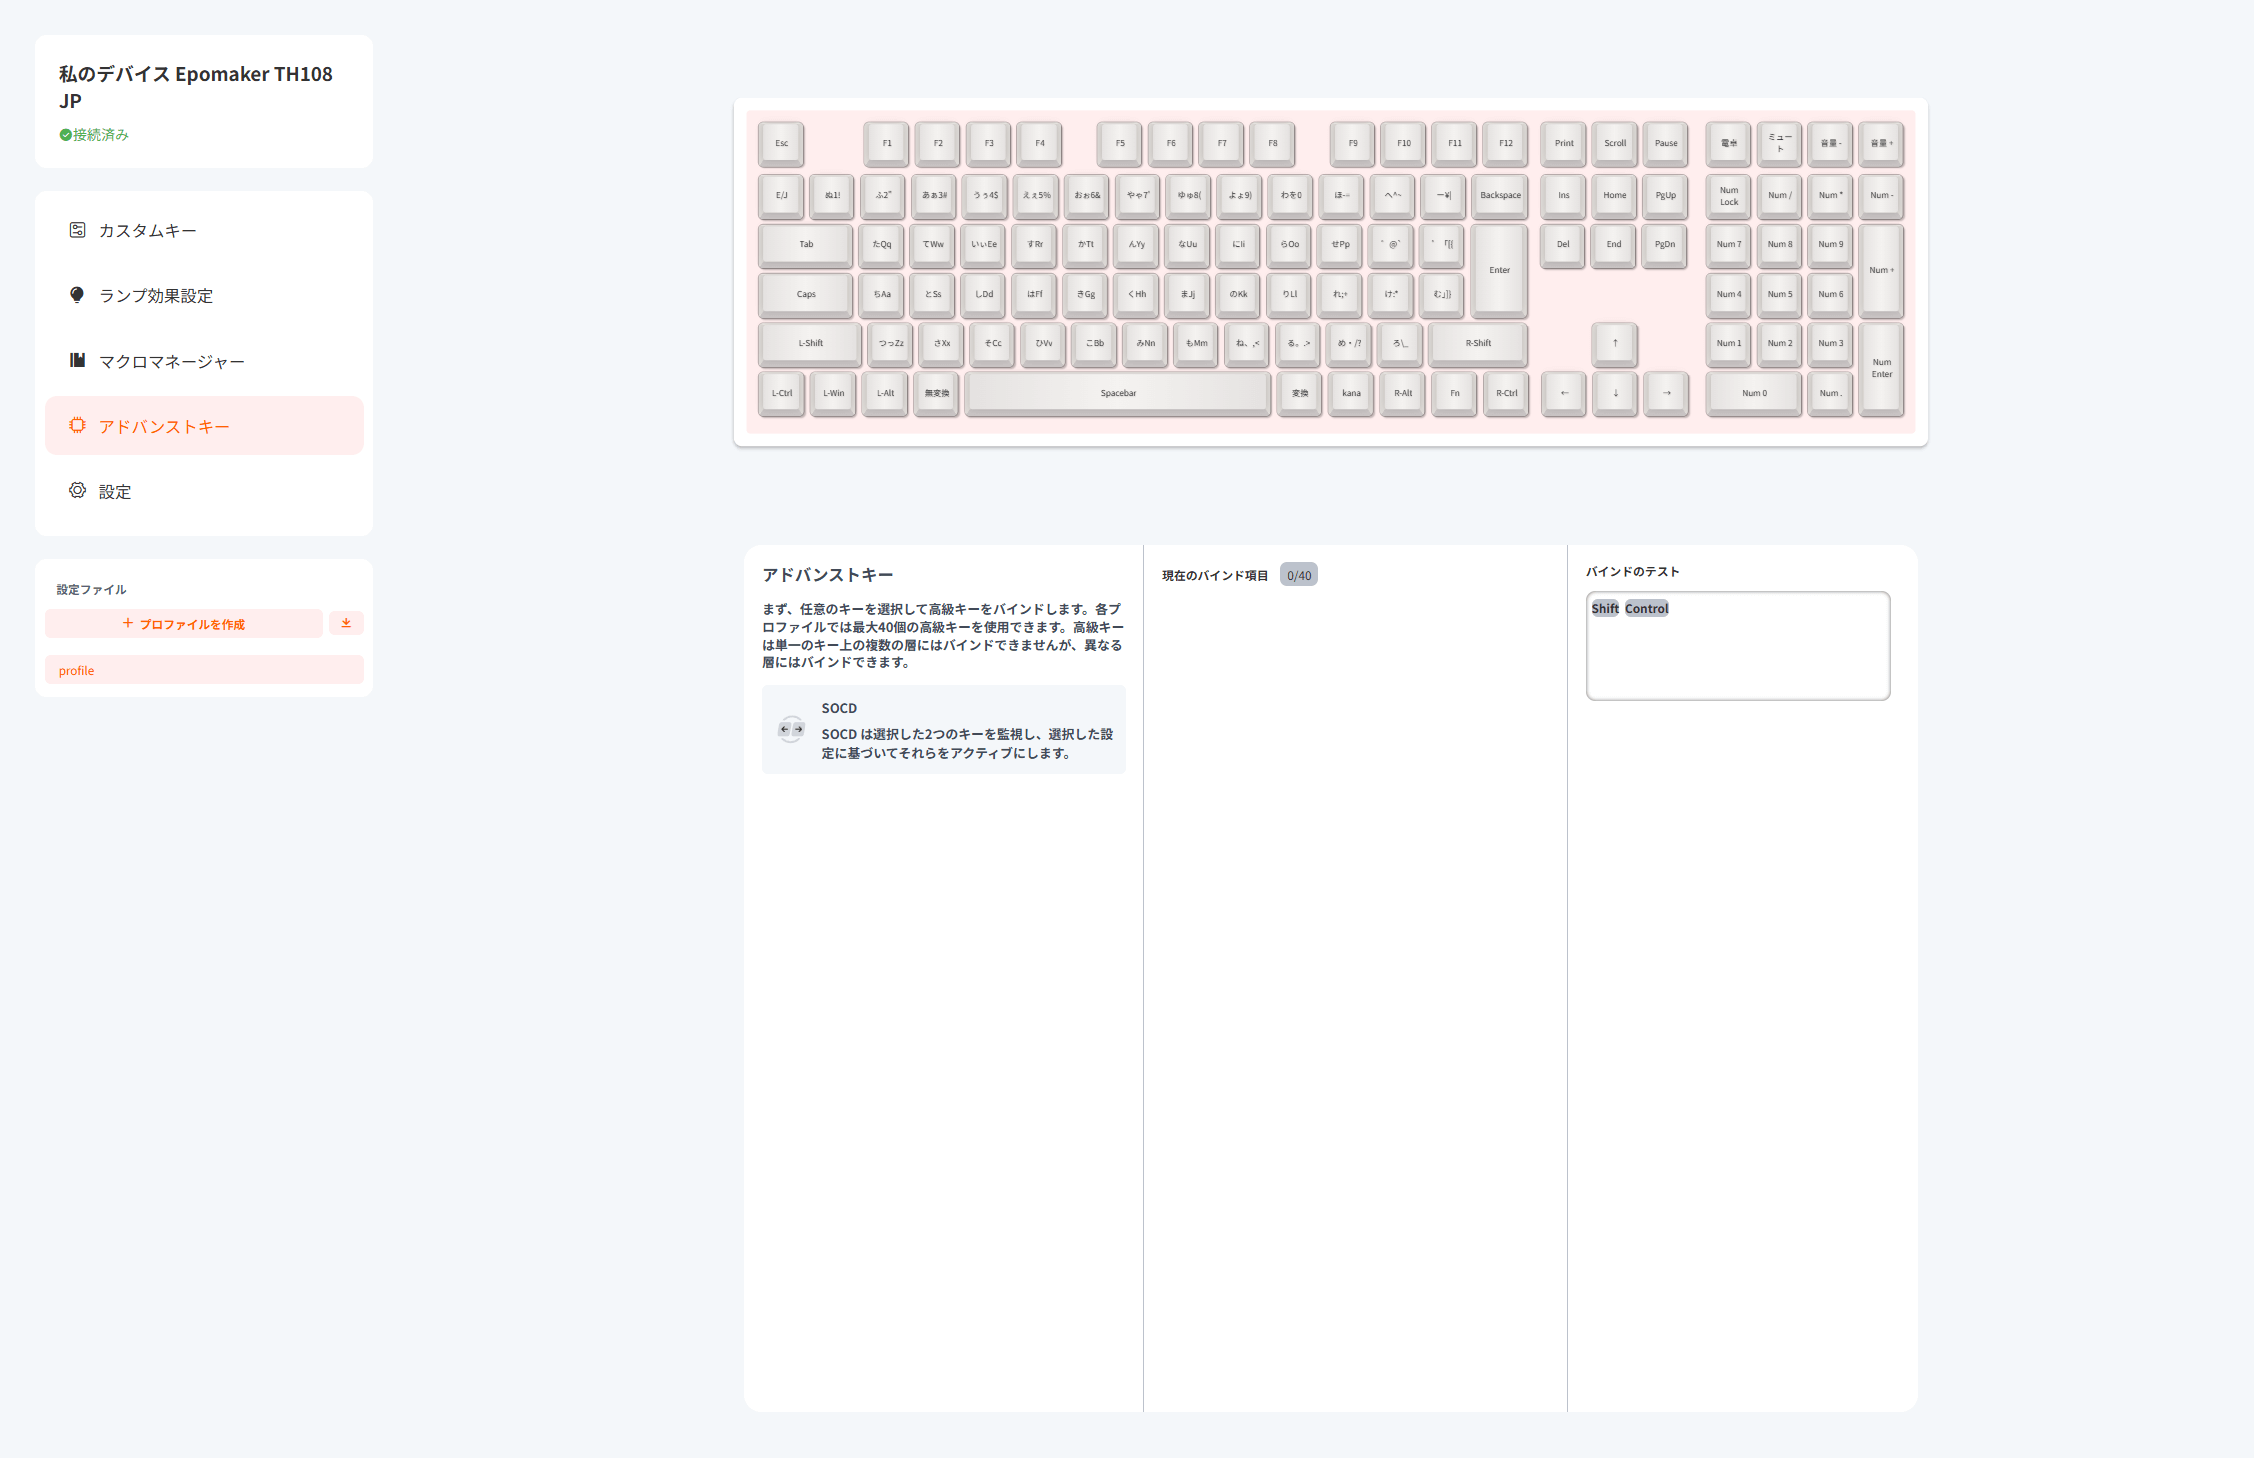Click the macro manager icon
Screen dimensions: 2254x1458
[x=77, y=360]
